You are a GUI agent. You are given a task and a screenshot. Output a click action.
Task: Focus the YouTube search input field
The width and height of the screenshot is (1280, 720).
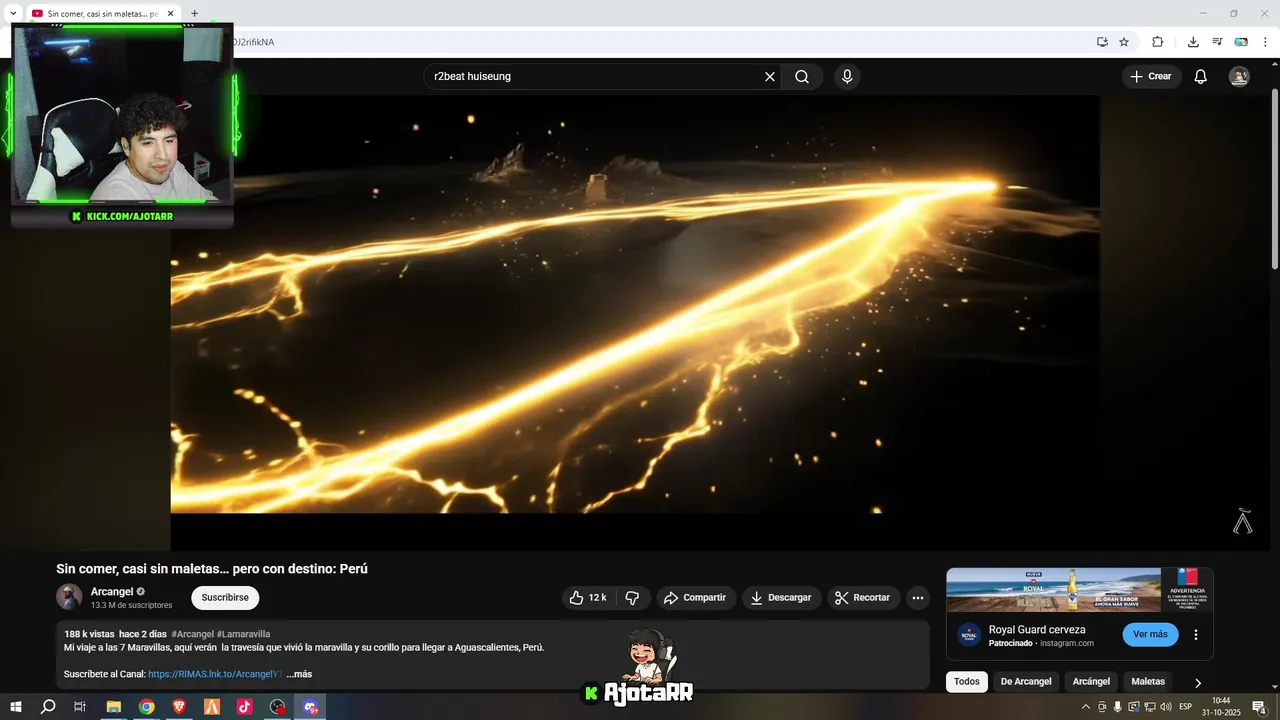pyautogui.click(x=595, y=77)
